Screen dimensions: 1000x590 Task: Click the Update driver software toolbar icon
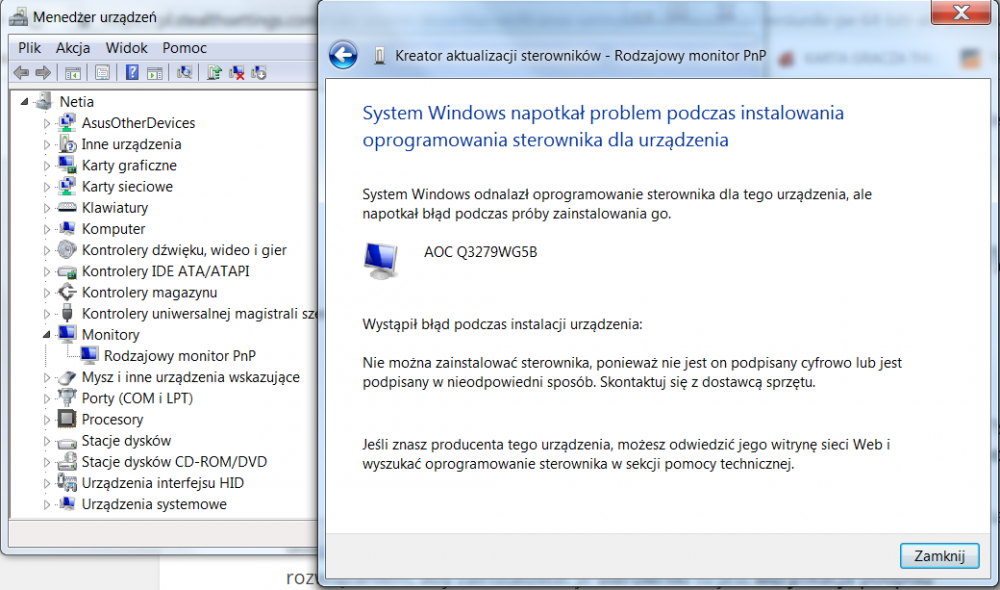[213, 72]
